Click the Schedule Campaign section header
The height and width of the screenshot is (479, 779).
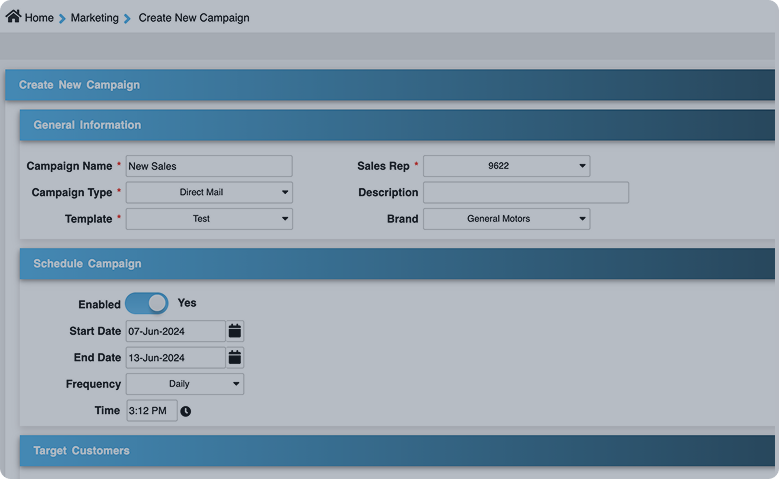pyautogui.click(x=87, y=264)
